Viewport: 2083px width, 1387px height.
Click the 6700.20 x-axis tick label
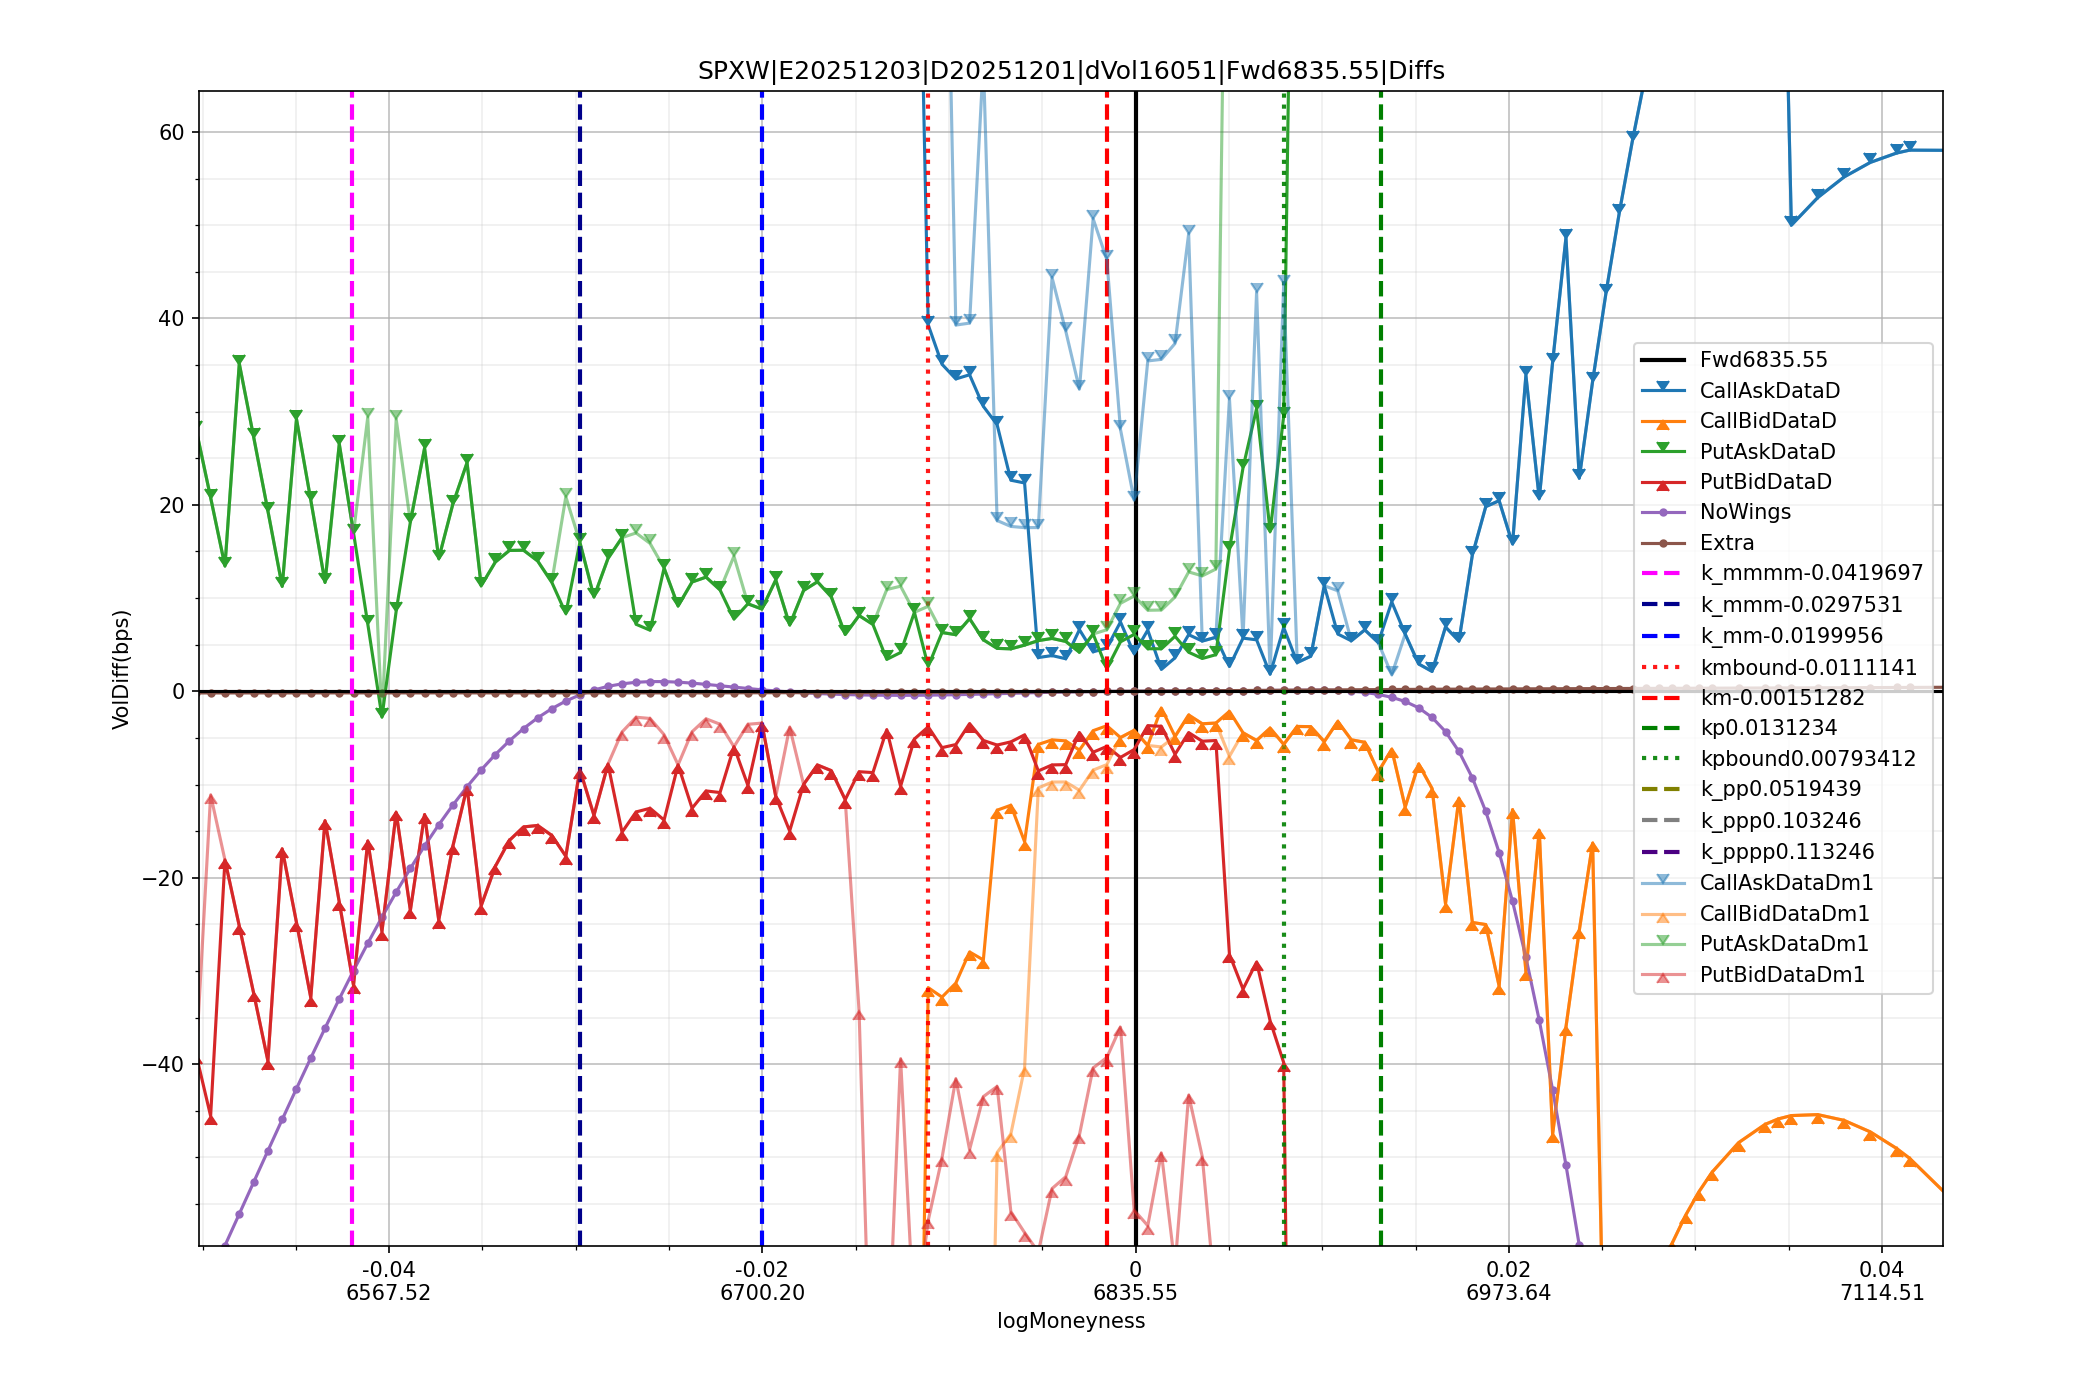pyautogui.click(x=762, y=1292)
